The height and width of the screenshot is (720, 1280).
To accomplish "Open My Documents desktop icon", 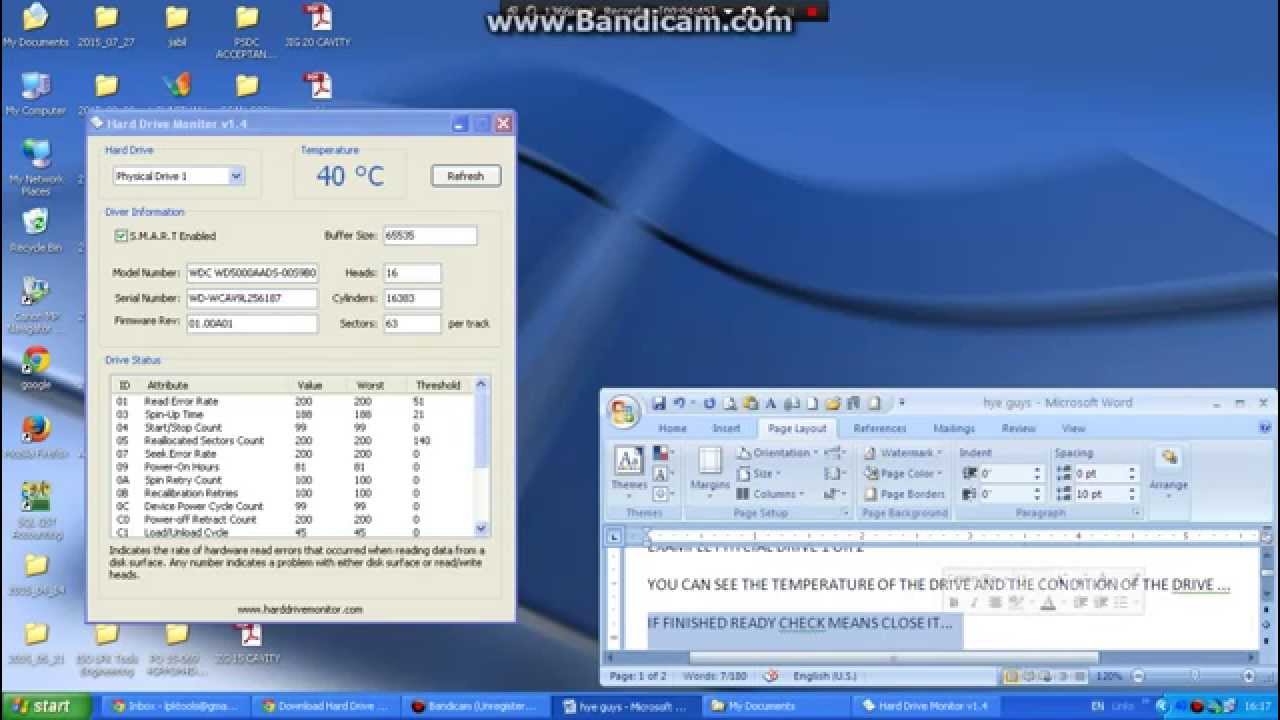I will click(x=36, y=25).
